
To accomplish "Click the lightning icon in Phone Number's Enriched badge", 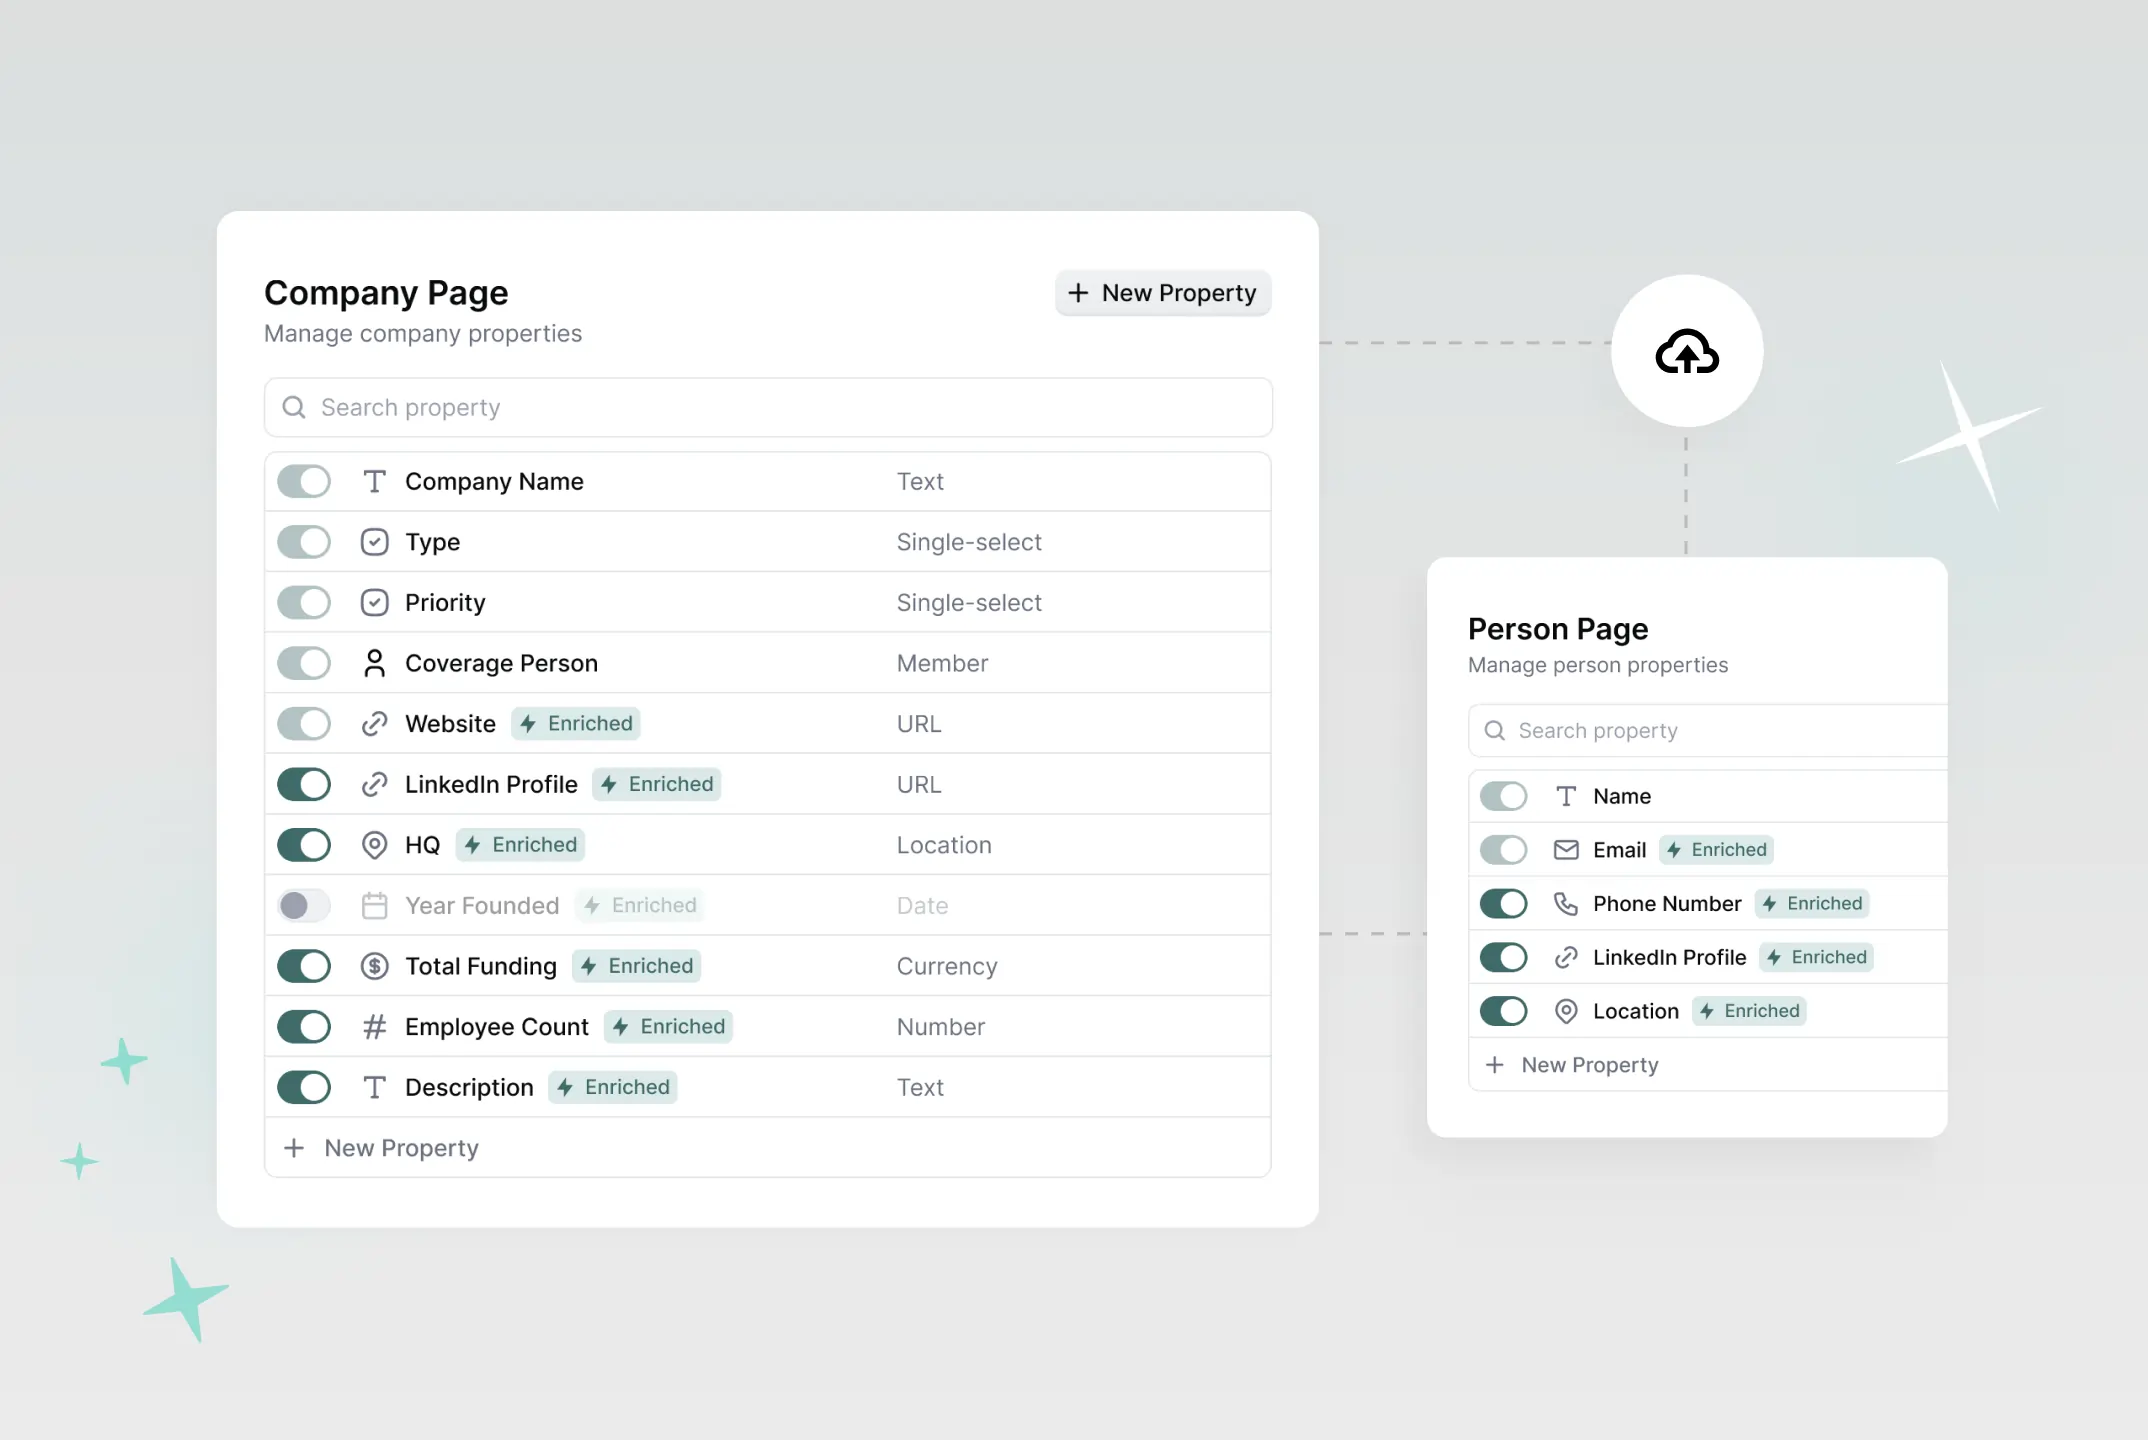I will point(1769,904).
